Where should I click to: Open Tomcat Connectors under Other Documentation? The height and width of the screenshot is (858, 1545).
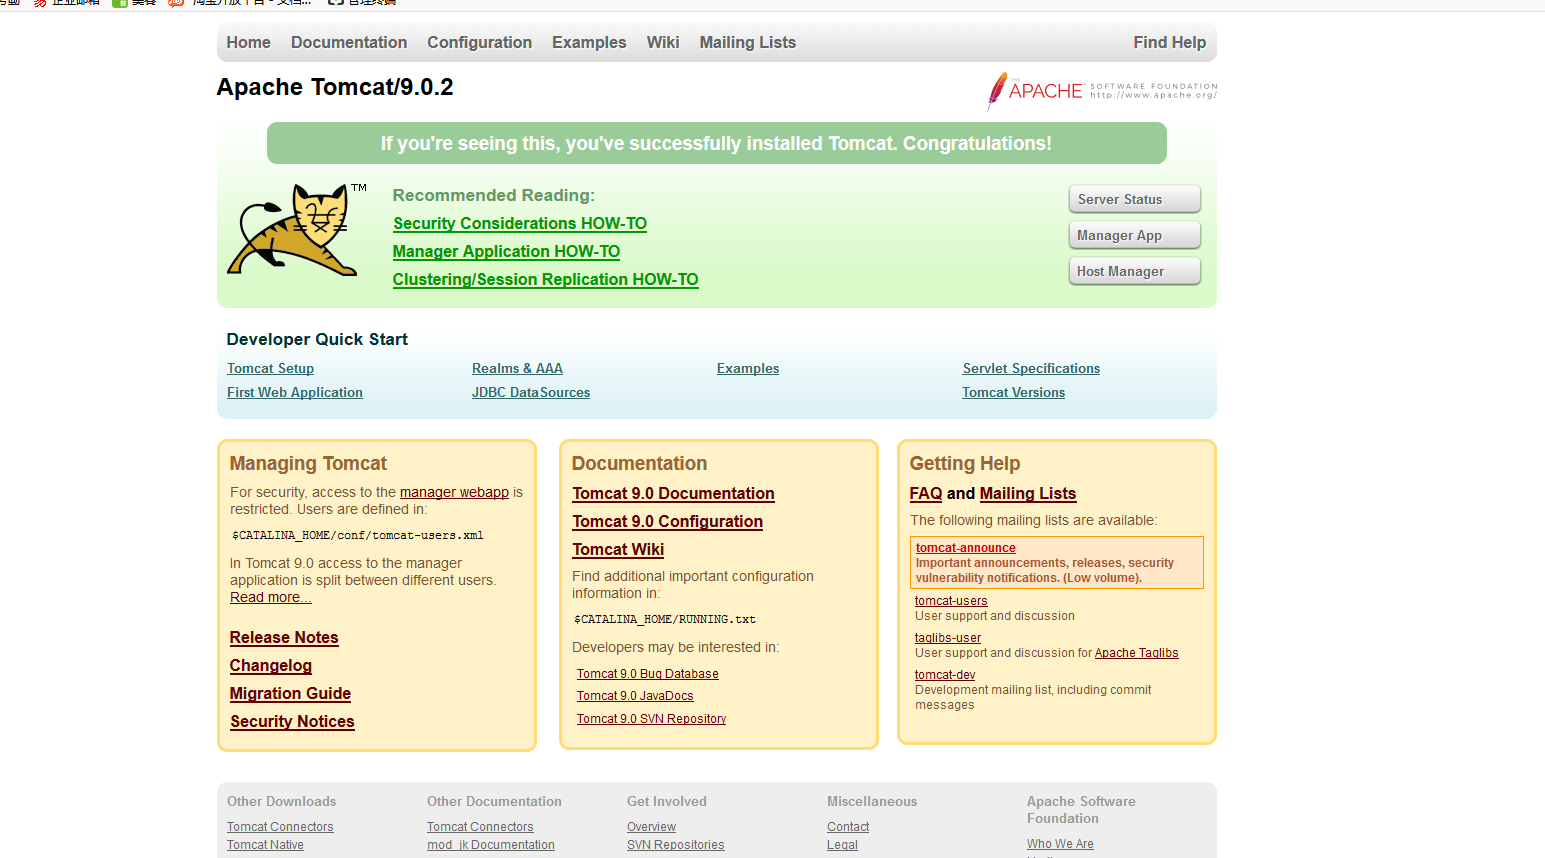click(x=480, y=827)
